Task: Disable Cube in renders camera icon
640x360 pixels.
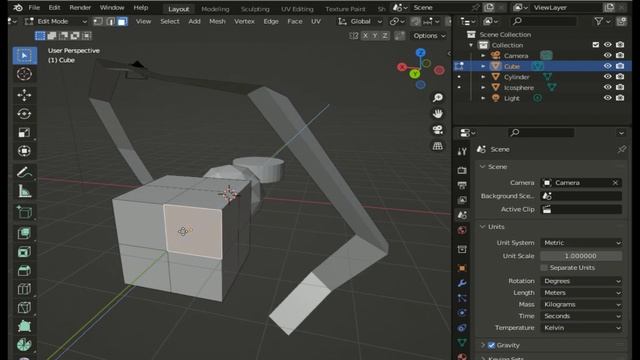Action: 620,66
